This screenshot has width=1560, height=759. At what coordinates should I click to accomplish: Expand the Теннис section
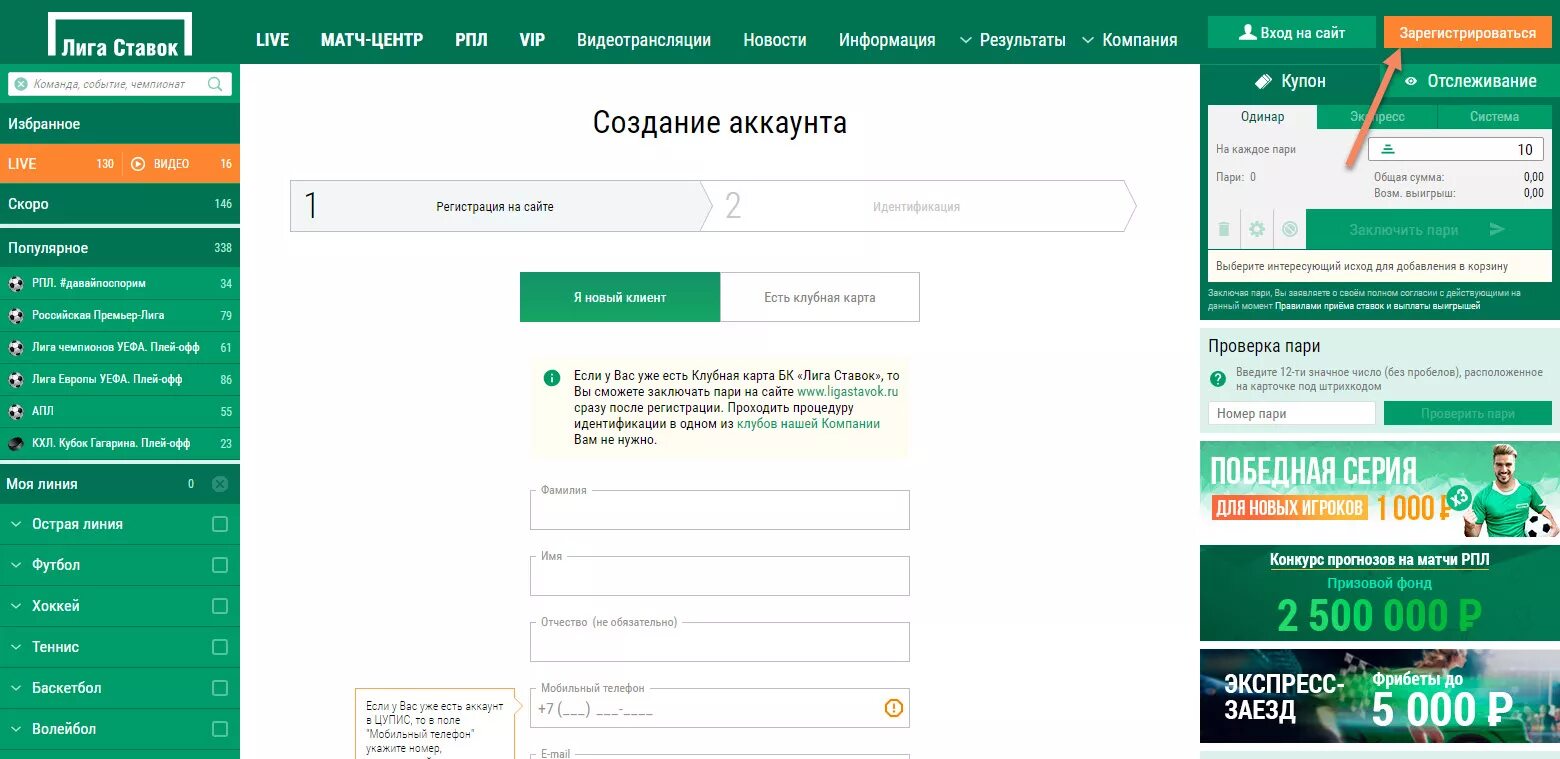click(16, 647)
